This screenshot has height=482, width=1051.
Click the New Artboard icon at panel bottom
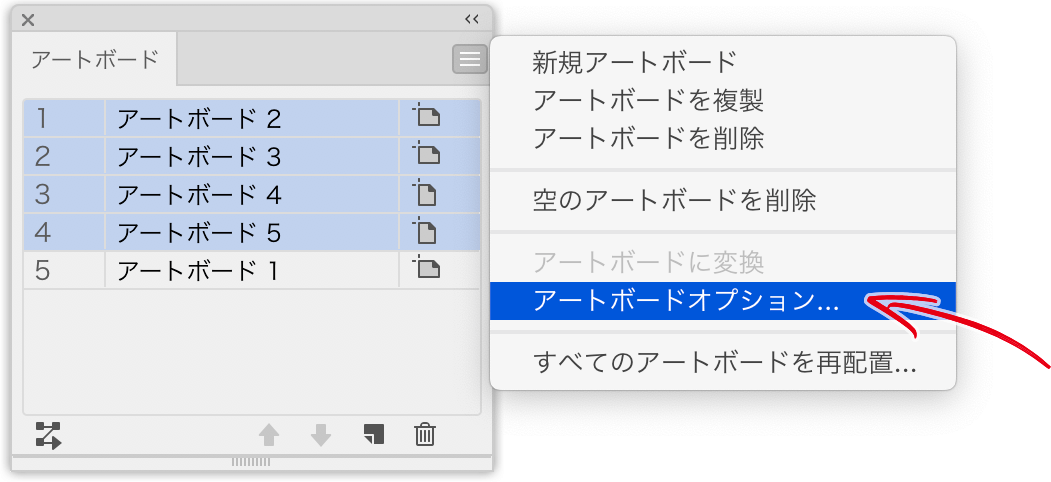pyautogui.click(x=374, y=434)
